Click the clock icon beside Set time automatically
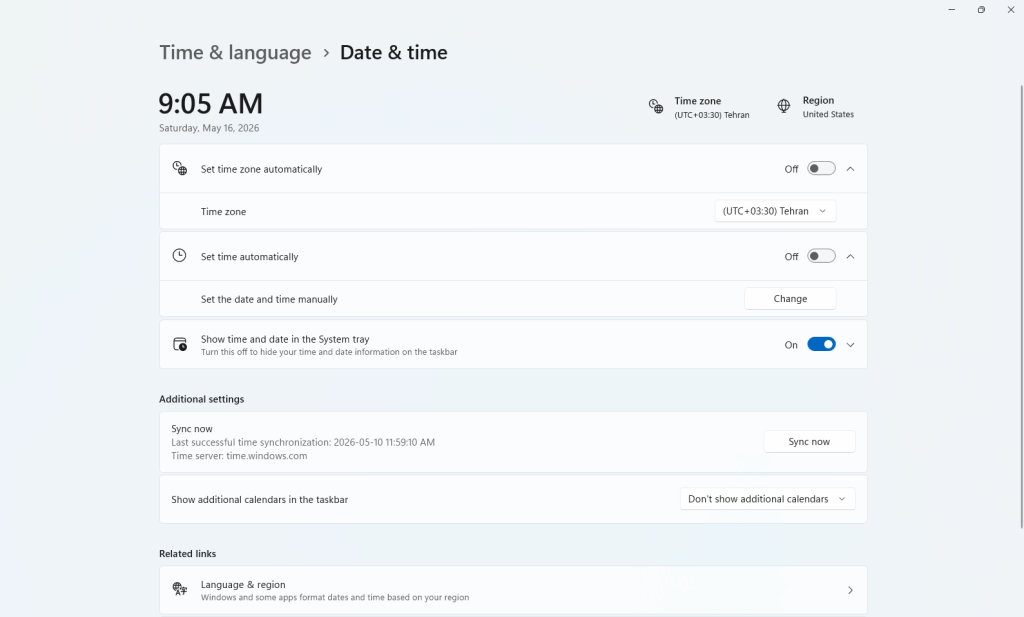Image resolution: width=1024 pixels, height=617 pixels. [x=179, y=255]
